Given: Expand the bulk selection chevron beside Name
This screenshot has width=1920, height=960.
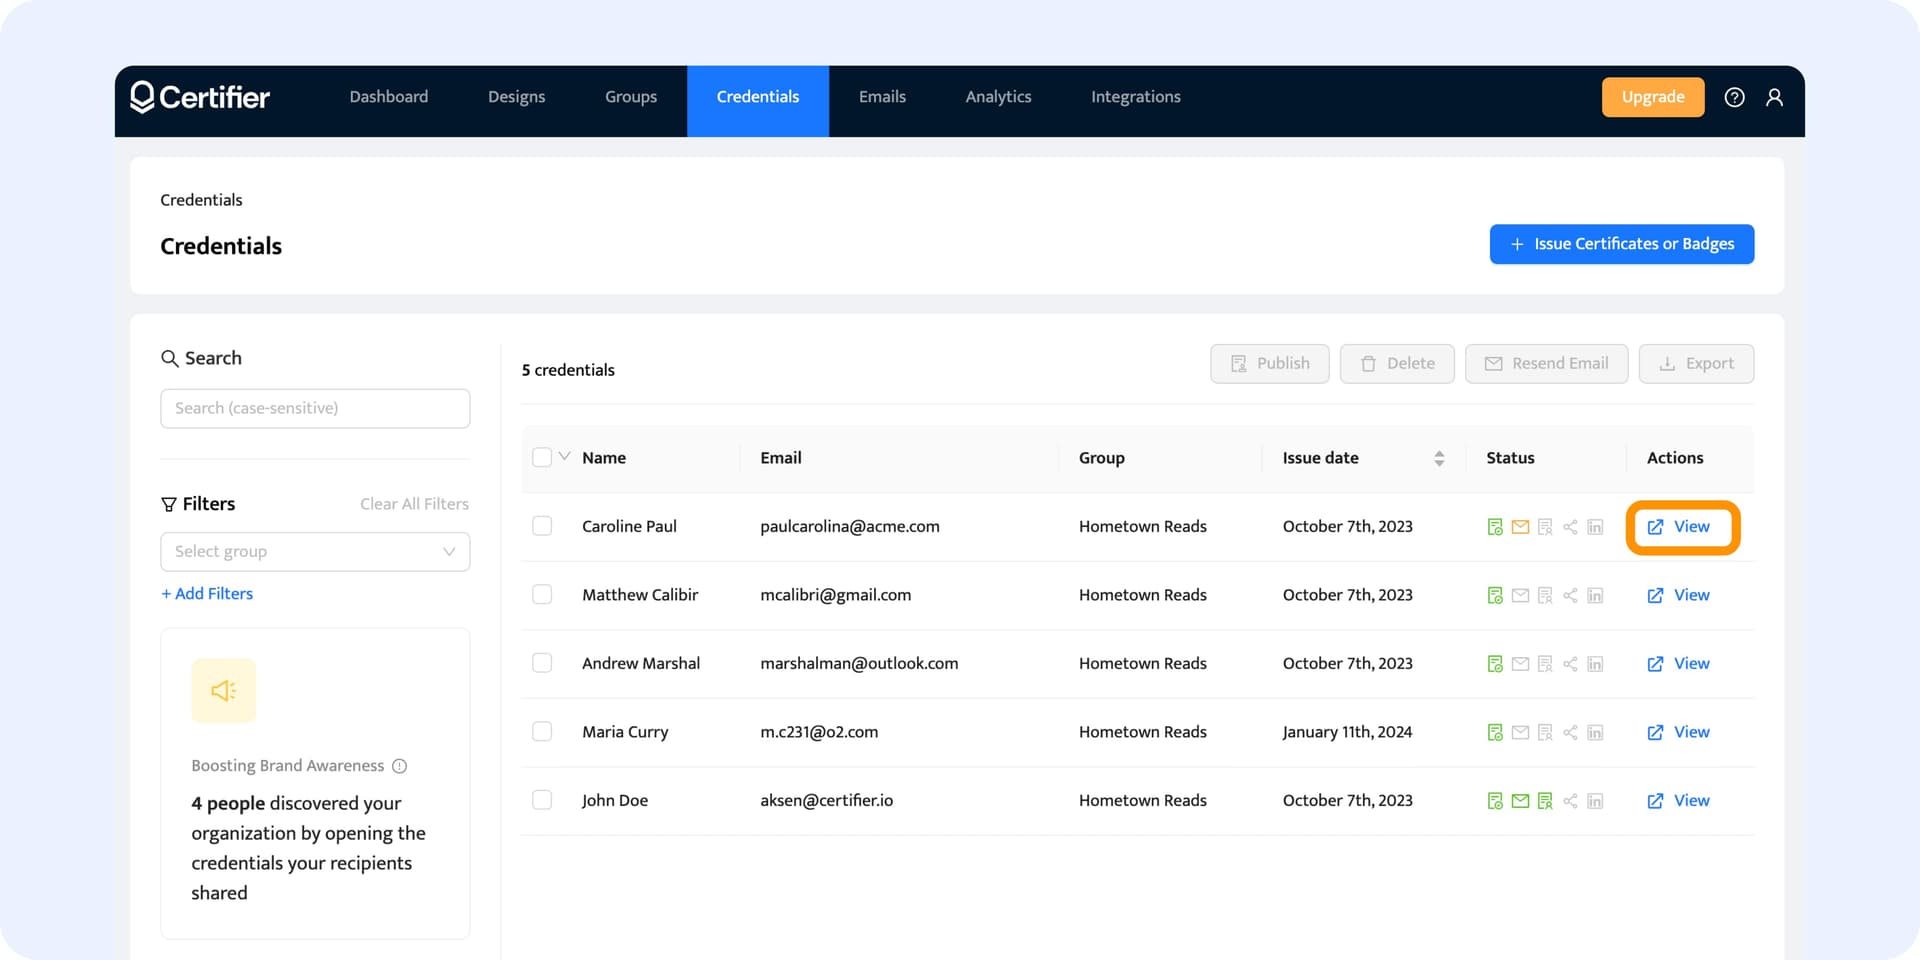Looking at the screenshot, I should (565, 456).
